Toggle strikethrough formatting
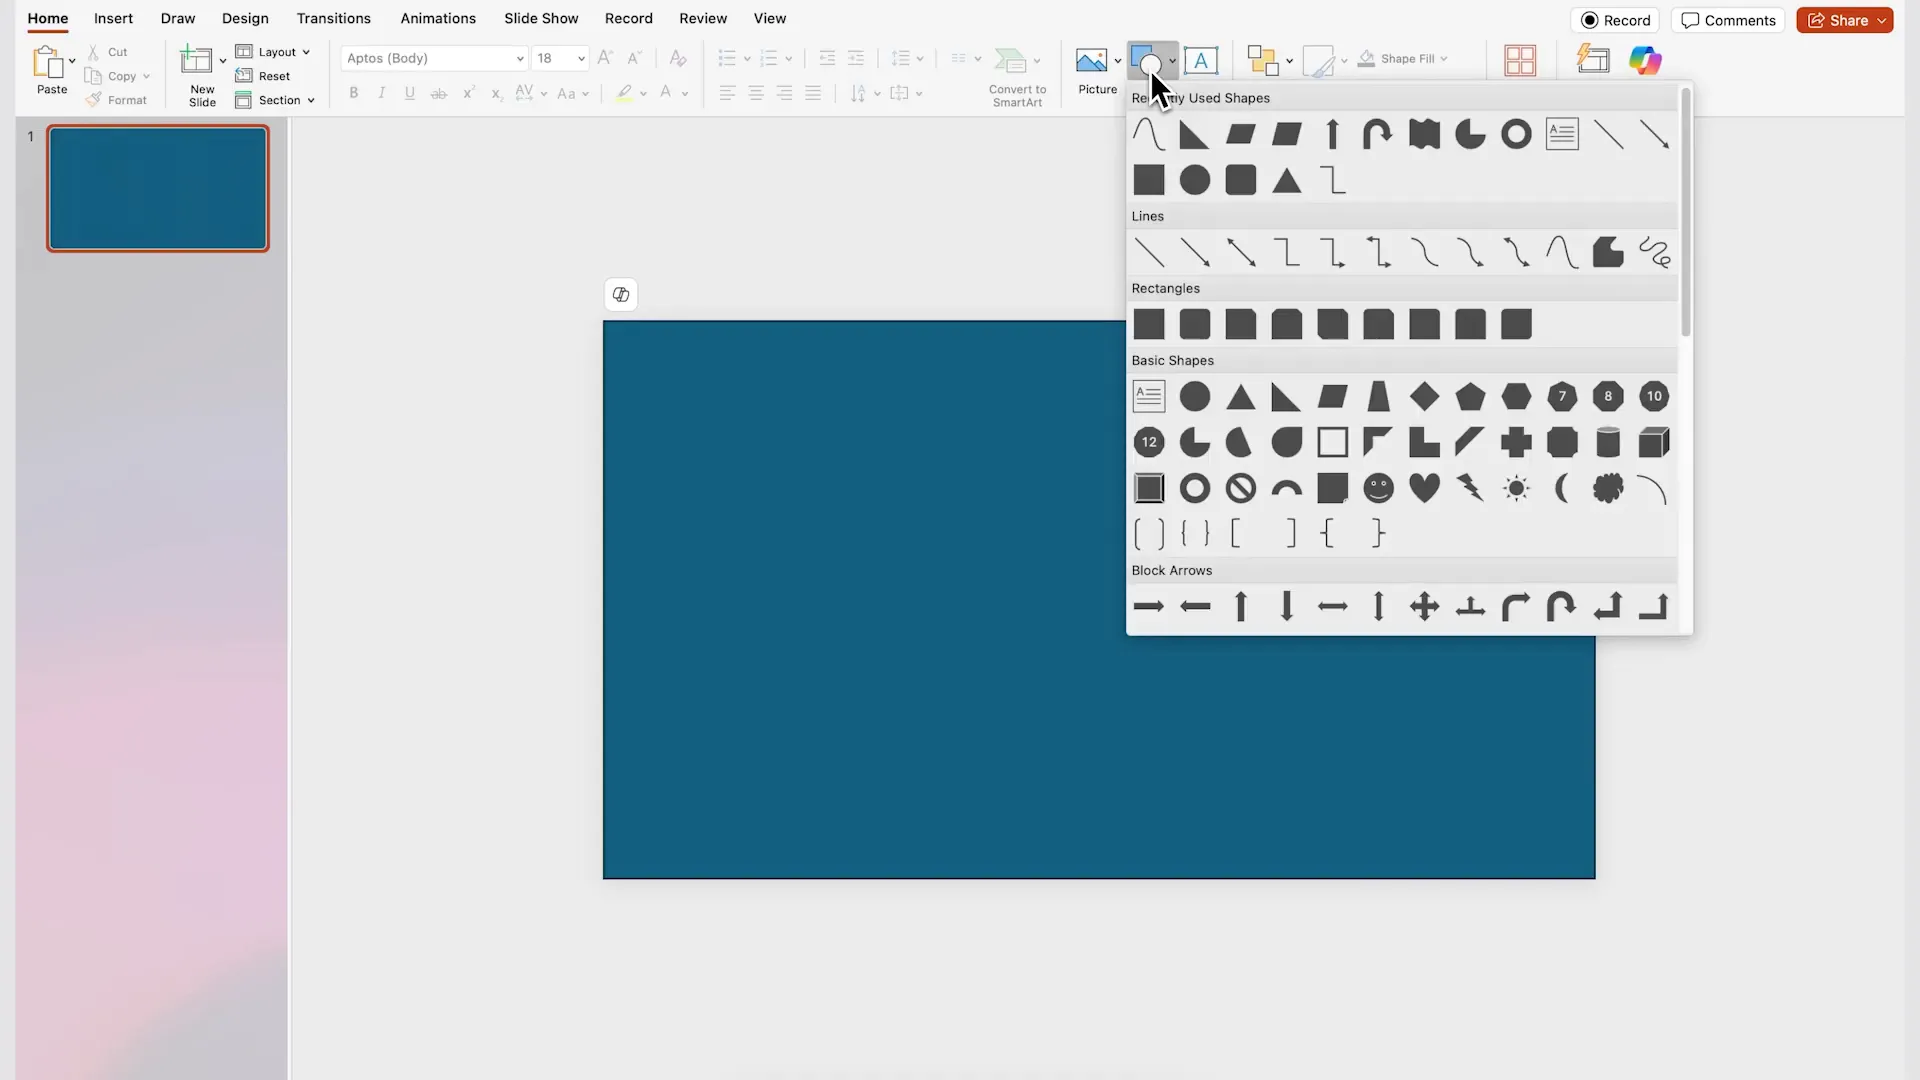This screenshot has width=1920, height=1080. point(438,93)
